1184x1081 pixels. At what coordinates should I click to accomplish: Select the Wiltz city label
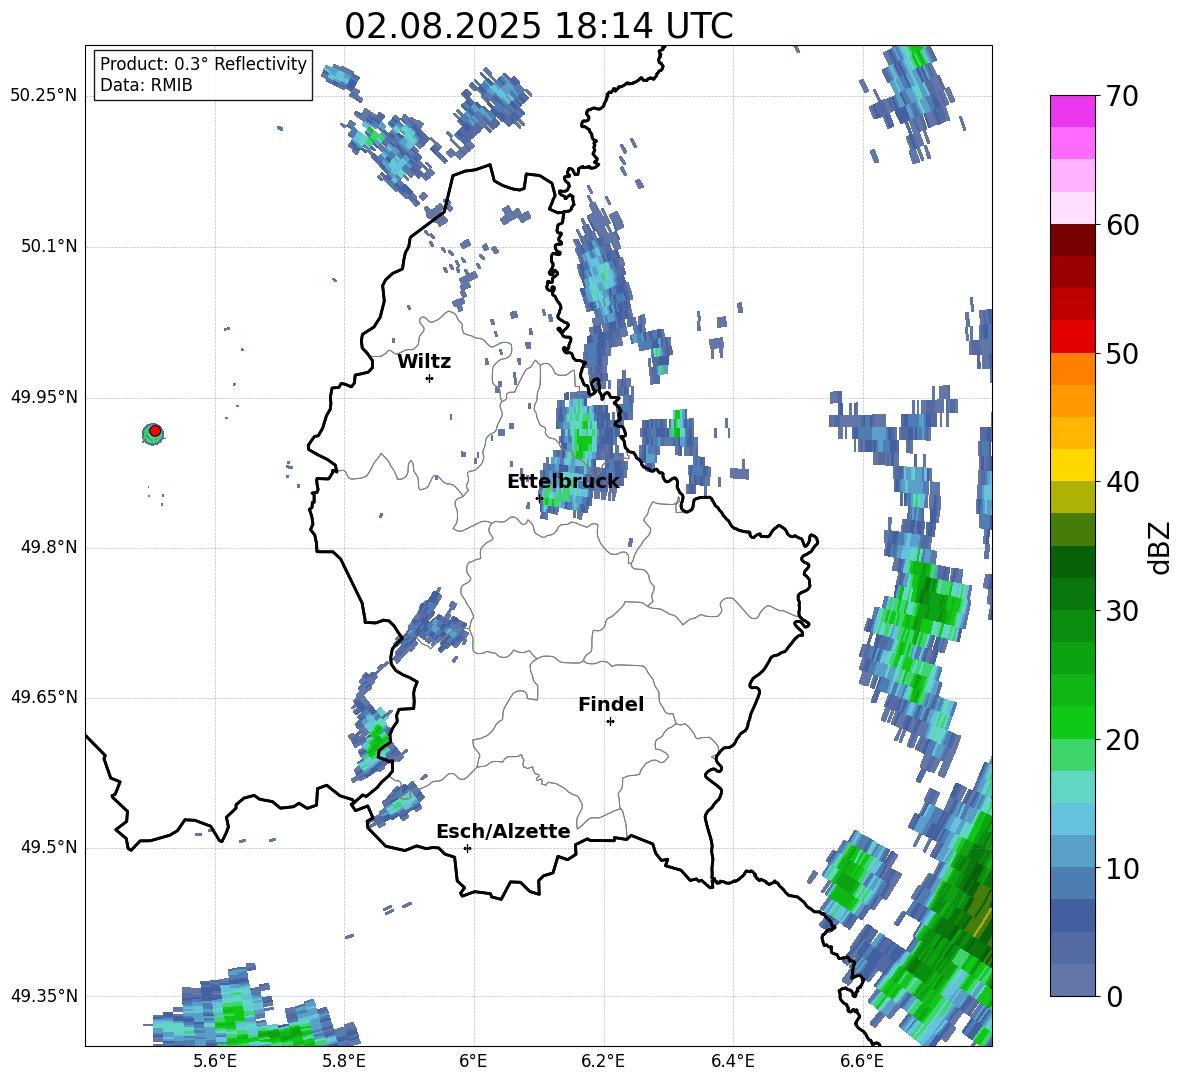(x=424, y=362)
